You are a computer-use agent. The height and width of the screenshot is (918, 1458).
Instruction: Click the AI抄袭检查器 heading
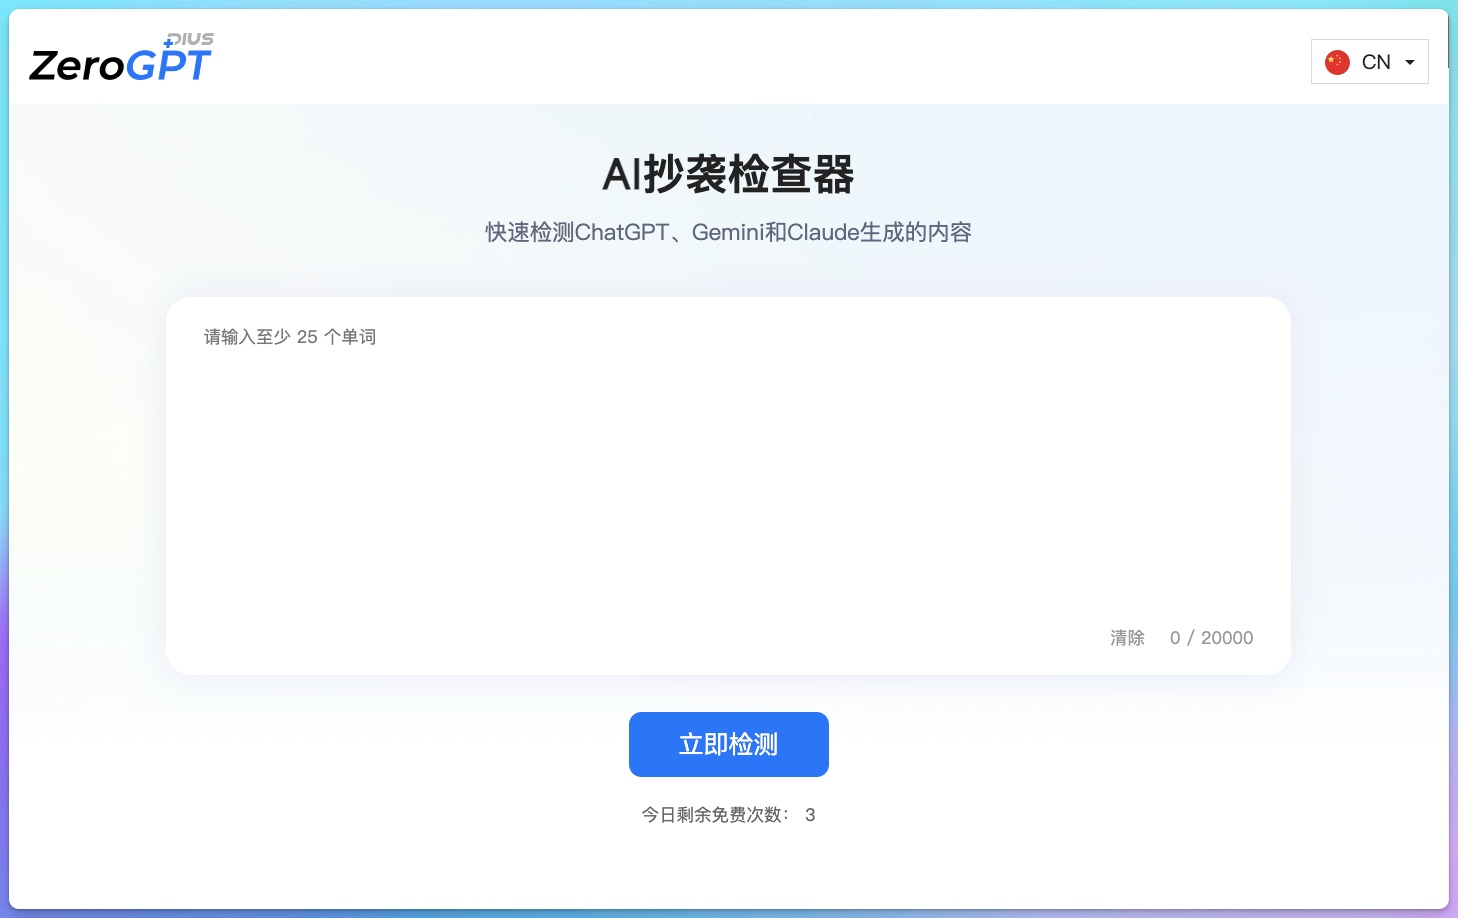click(728, 175)
